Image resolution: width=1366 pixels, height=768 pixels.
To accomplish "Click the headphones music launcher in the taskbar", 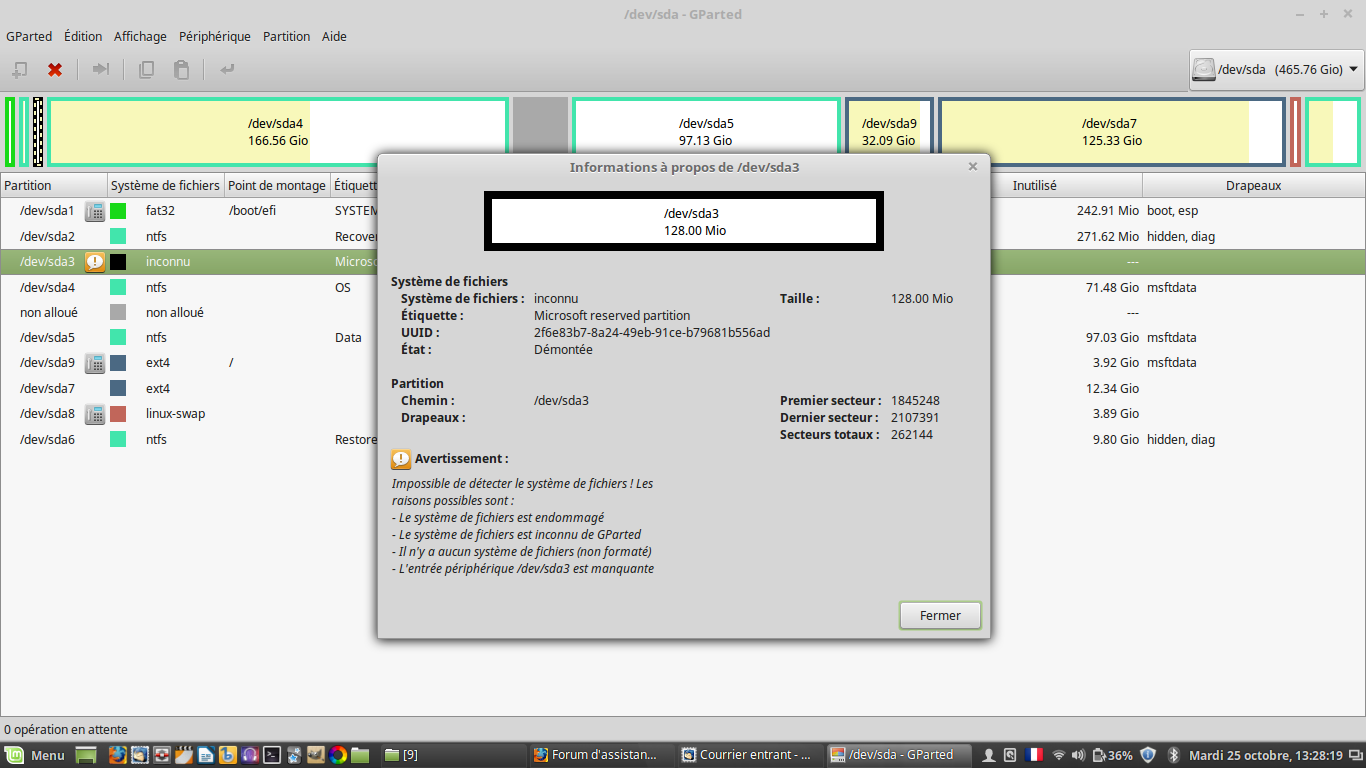I will point(249,755).
